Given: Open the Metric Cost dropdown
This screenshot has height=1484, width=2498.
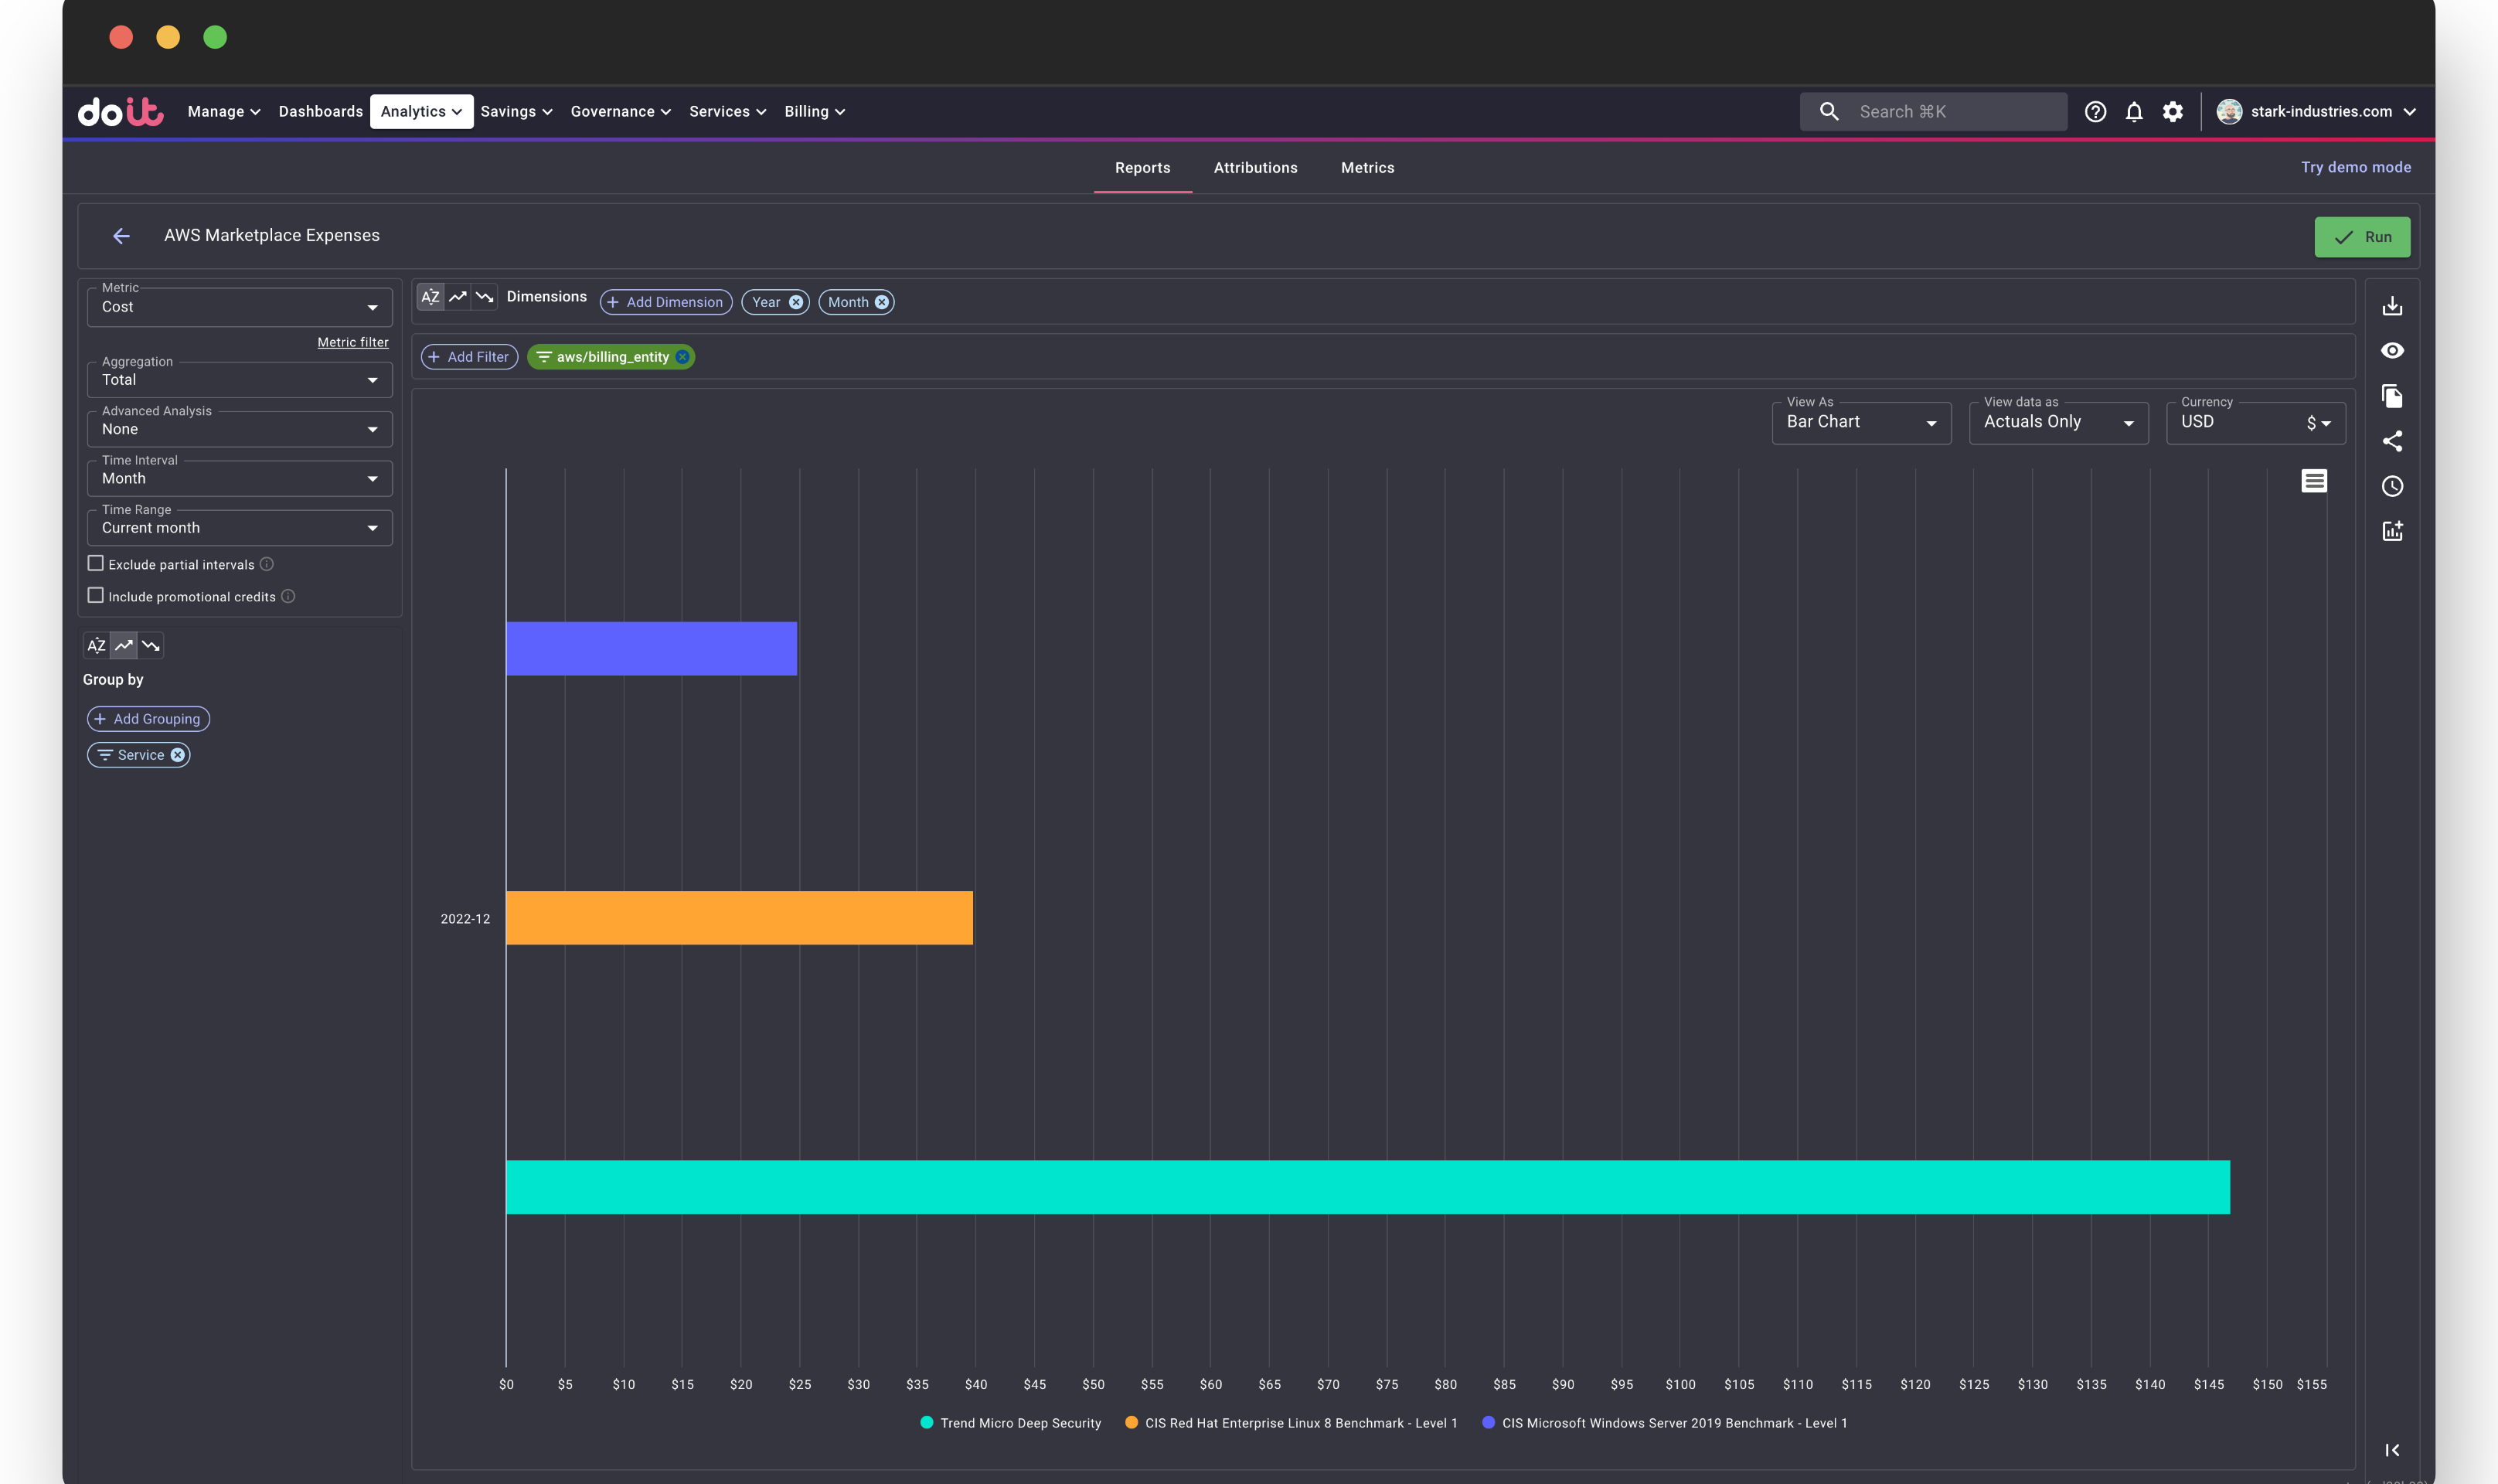Looking at the screenshot, I should pyautogui.click(x=240, y=307).
